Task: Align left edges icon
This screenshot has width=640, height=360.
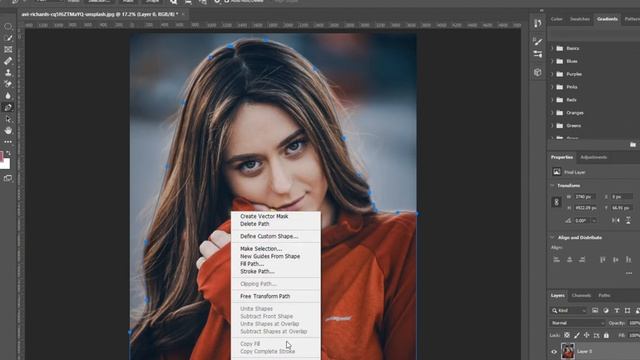Action: 556,259
